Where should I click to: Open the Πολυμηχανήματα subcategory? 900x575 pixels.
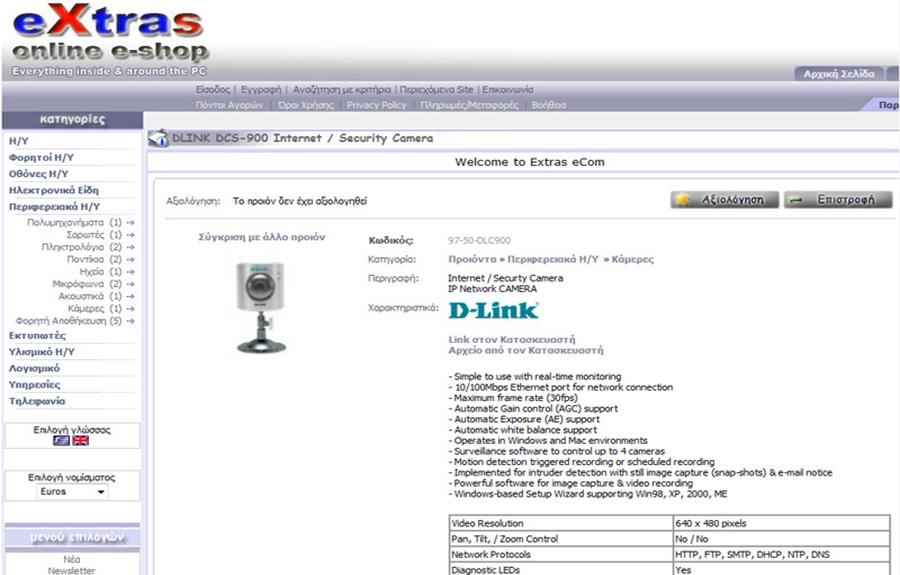(x=65, y=223)
